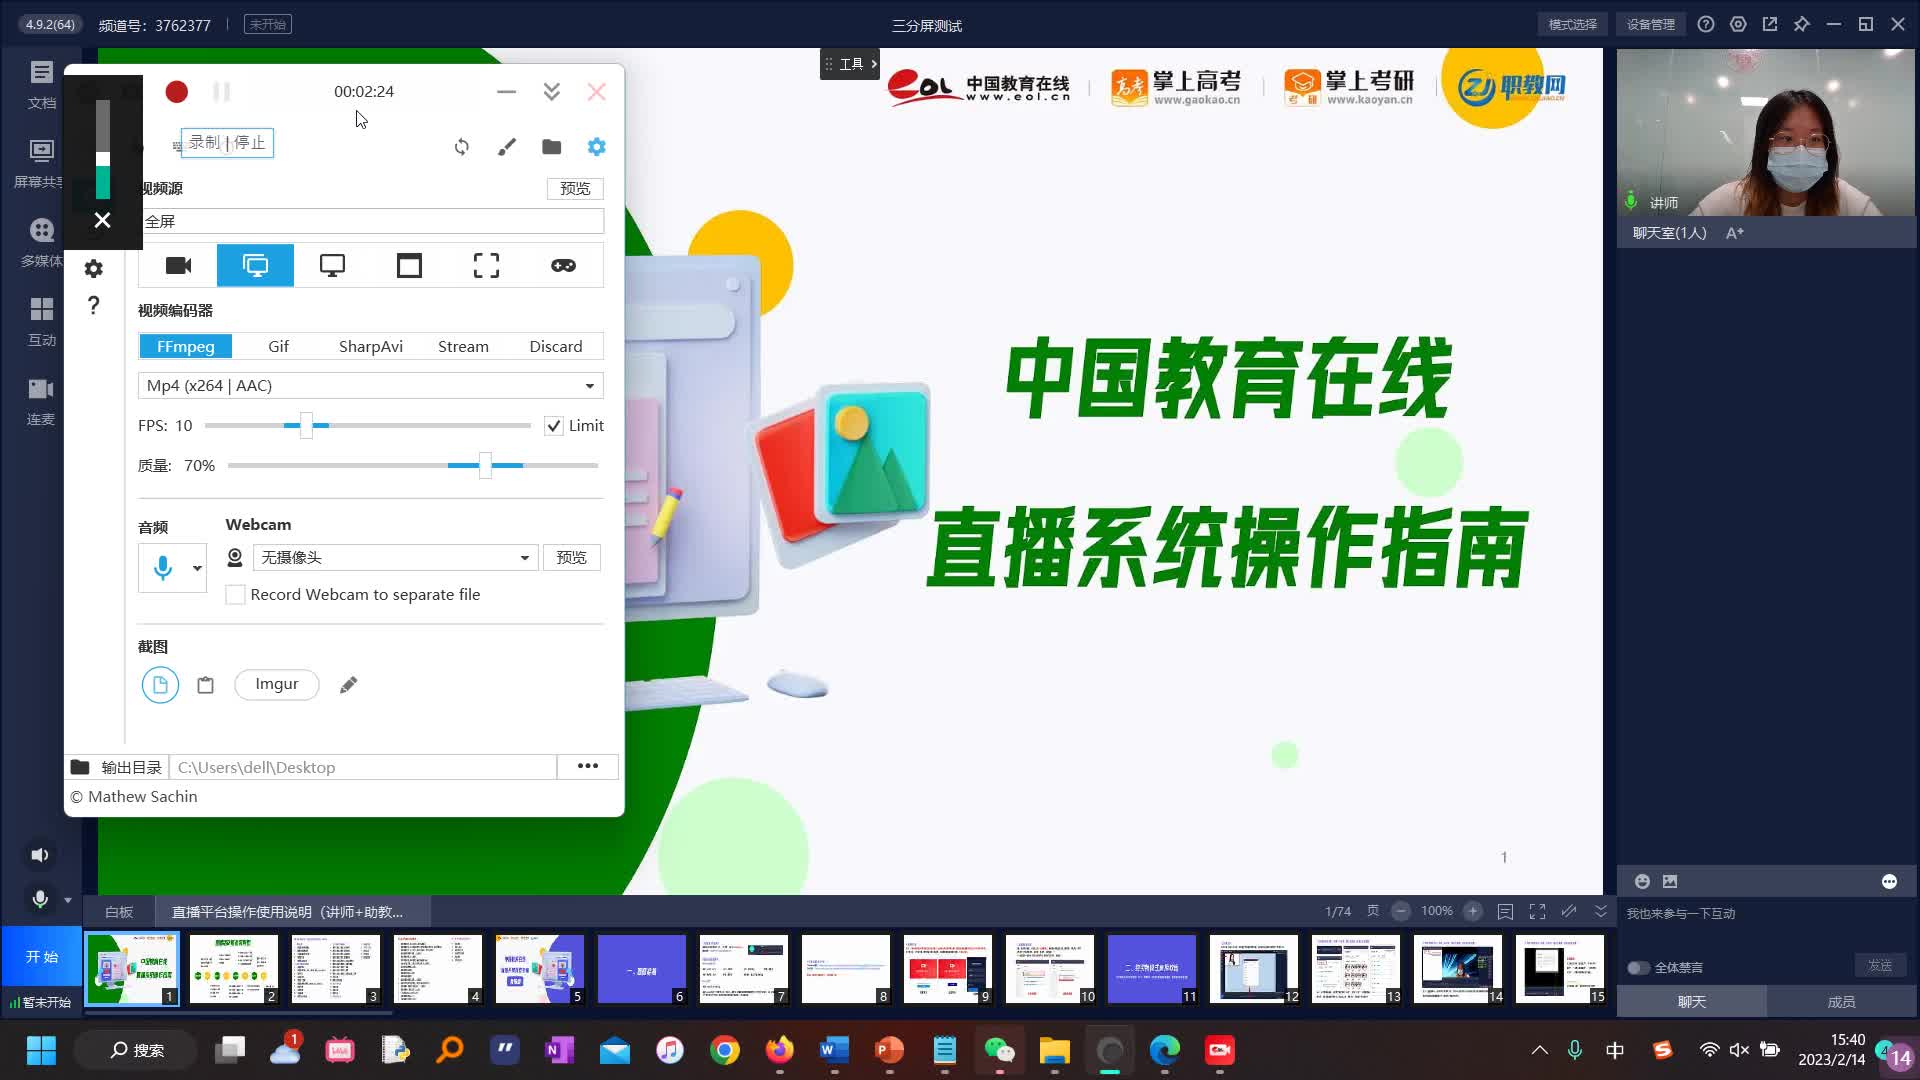Open WeChat from the taskbar
Viewport: 1920px width, 1080px height.
(x=1000, y=1050)
